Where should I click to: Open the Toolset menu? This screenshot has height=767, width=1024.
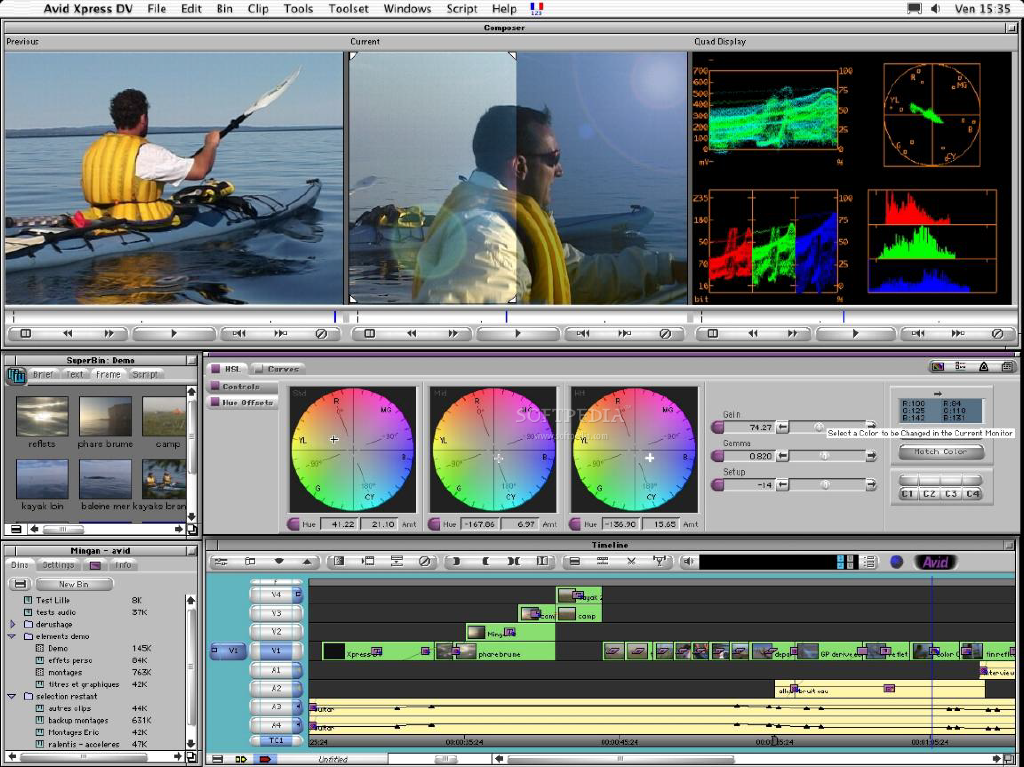[x=348, y=9]
